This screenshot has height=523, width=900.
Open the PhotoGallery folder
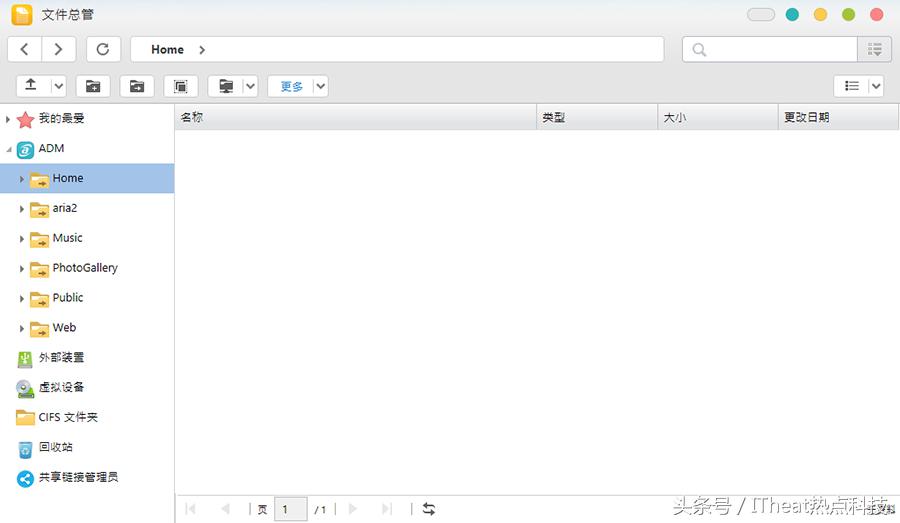point(74,268)
